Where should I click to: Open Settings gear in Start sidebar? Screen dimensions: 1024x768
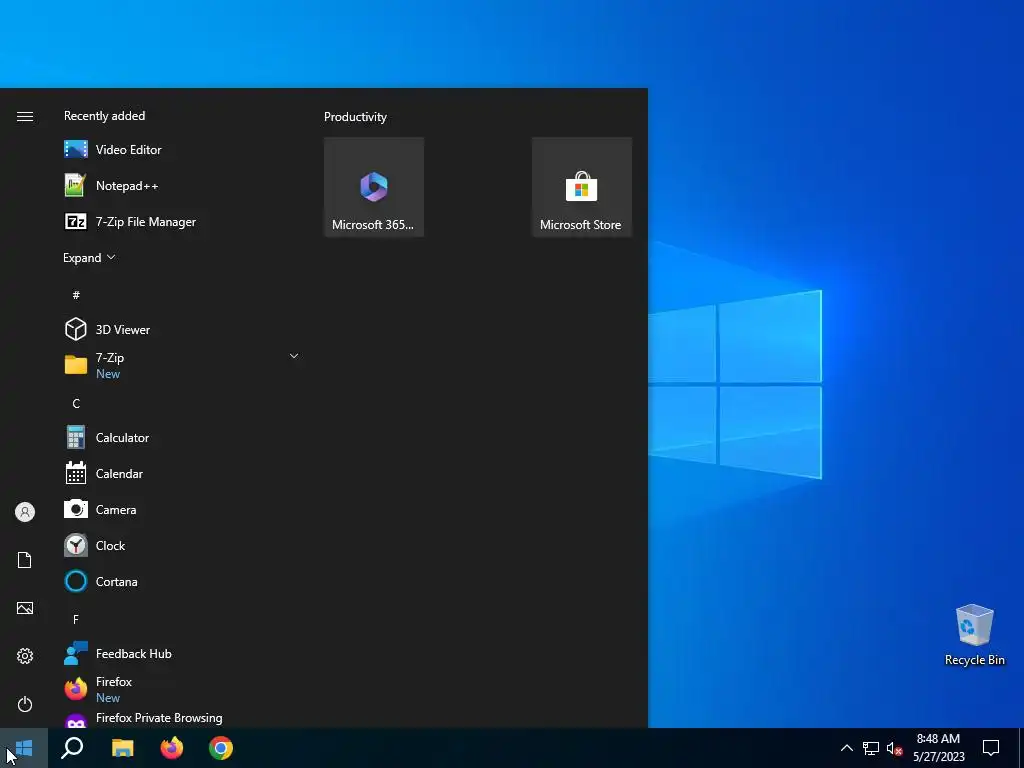tap(25, 656)
